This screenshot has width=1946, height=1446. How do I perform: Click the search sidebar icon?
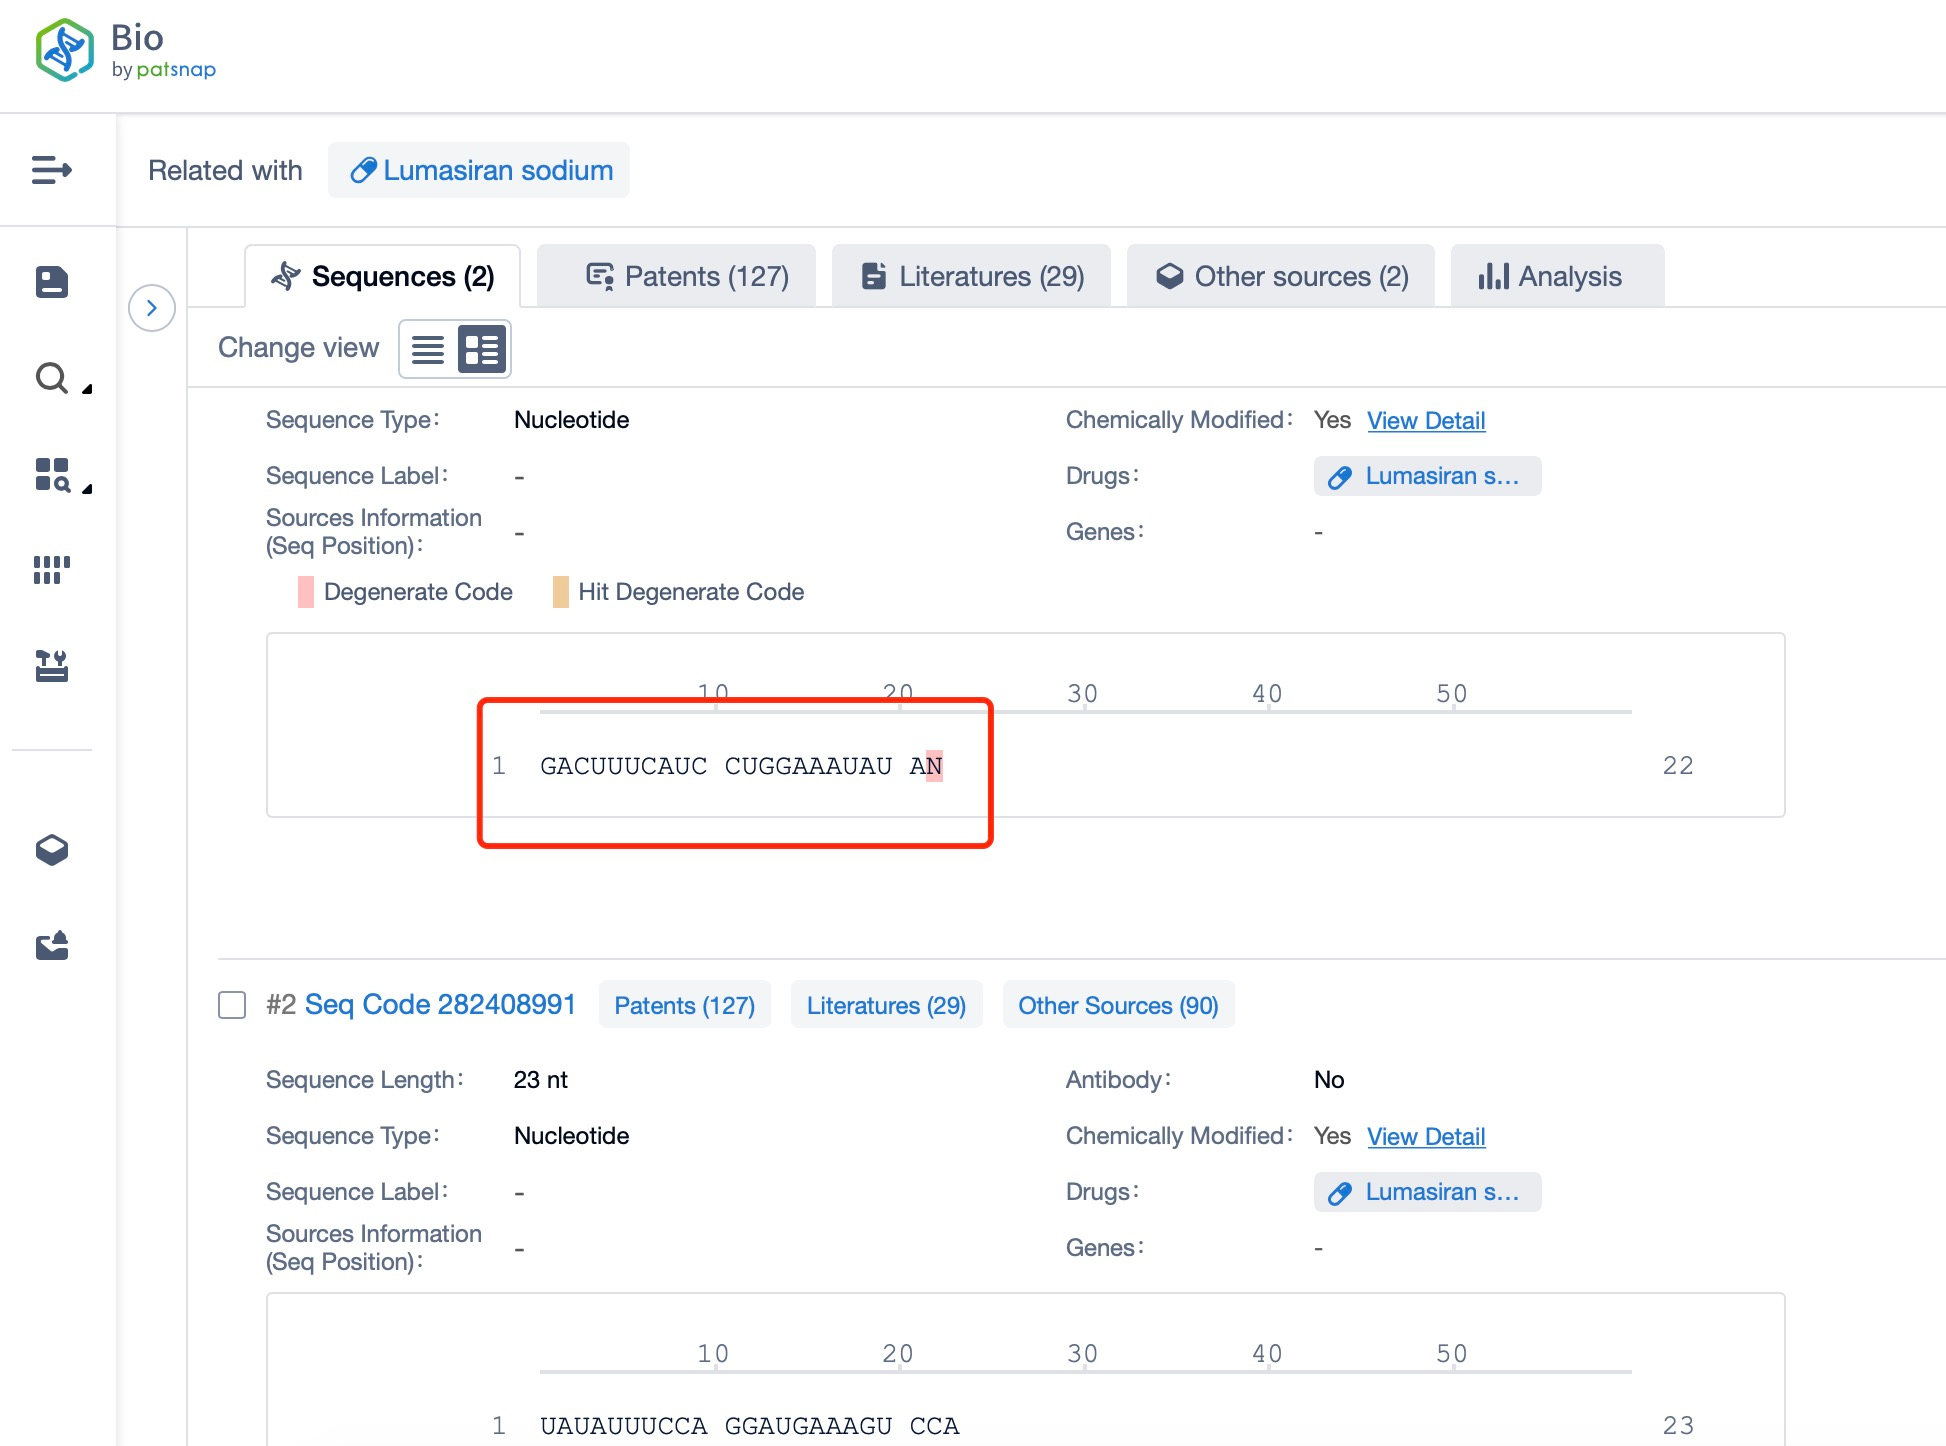click(x=50, y=377)
